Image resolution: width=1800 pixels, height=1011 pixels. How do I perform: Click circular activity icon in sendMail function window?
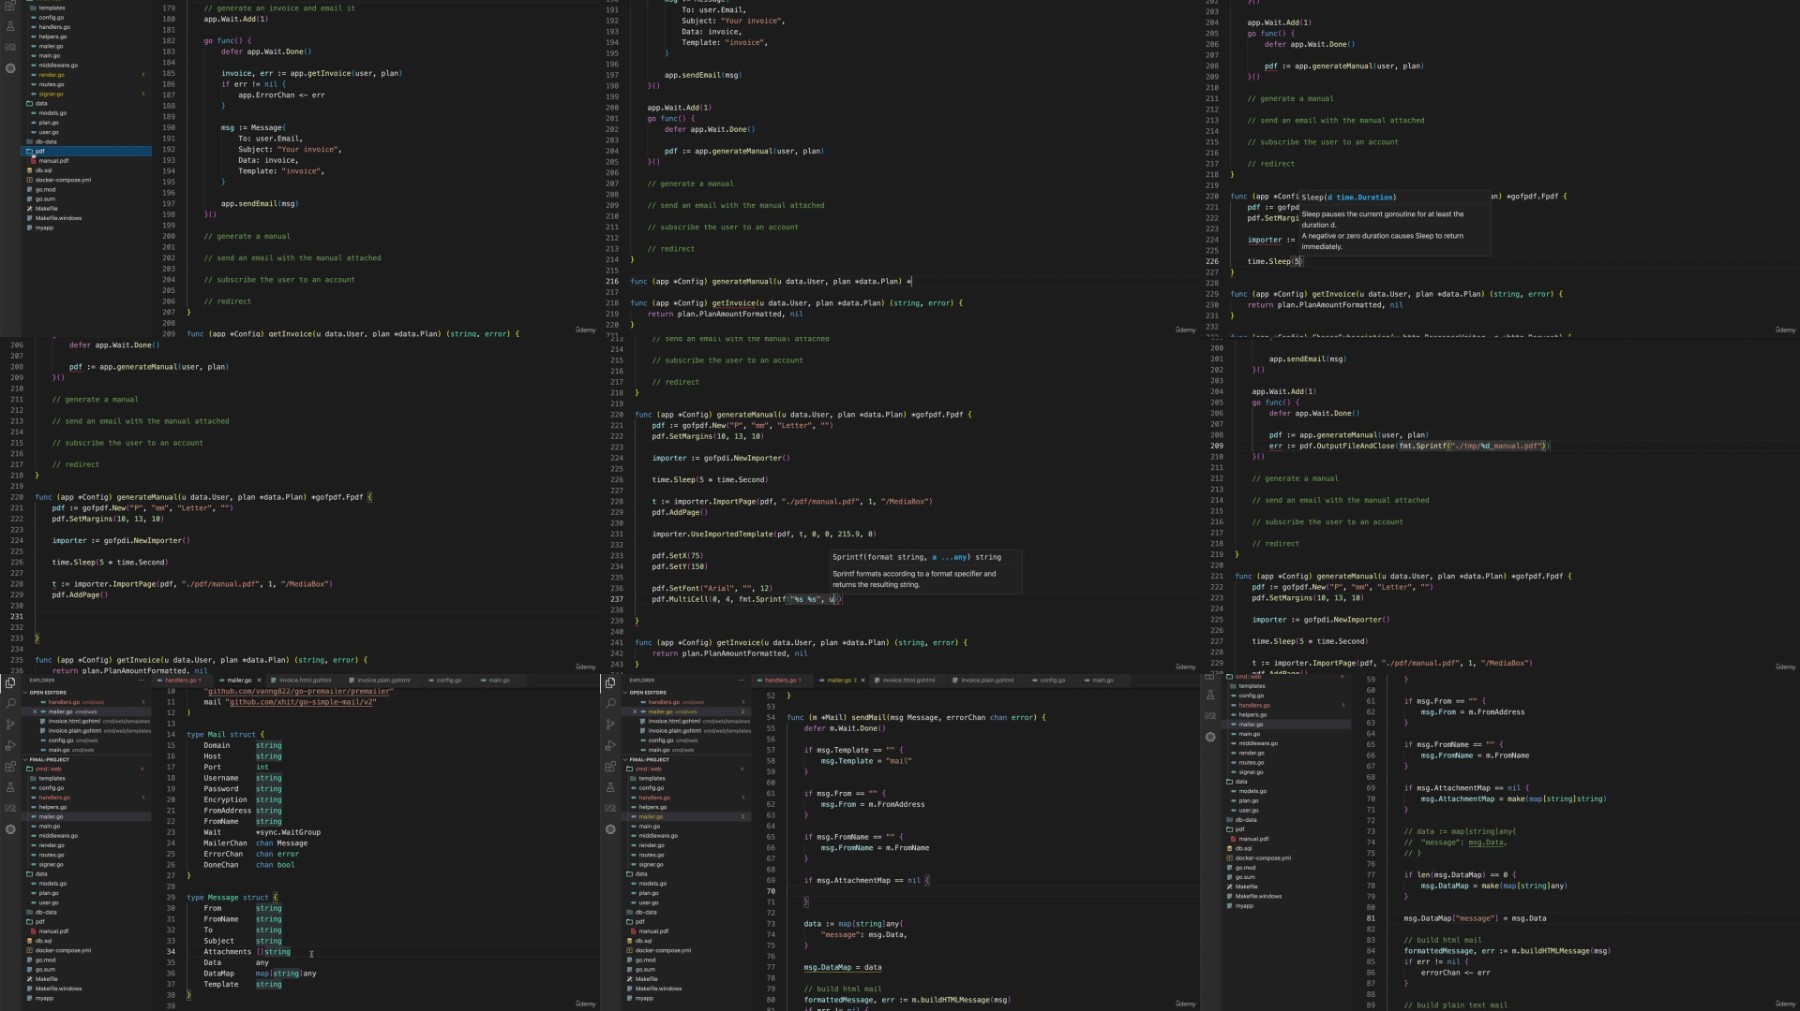pyautogui.click(x=610, y=829)
